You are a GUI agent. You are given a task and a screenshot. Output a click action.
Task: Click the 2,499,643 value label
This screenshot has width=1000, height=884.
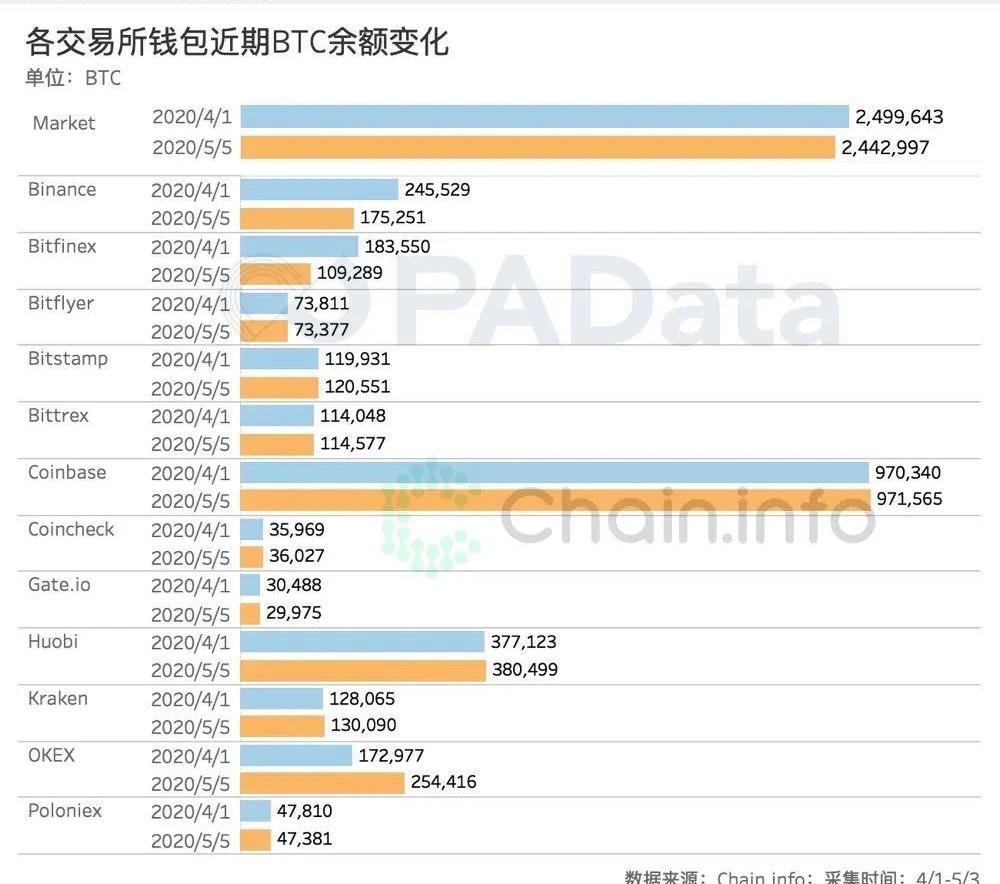tap(899, 117)
